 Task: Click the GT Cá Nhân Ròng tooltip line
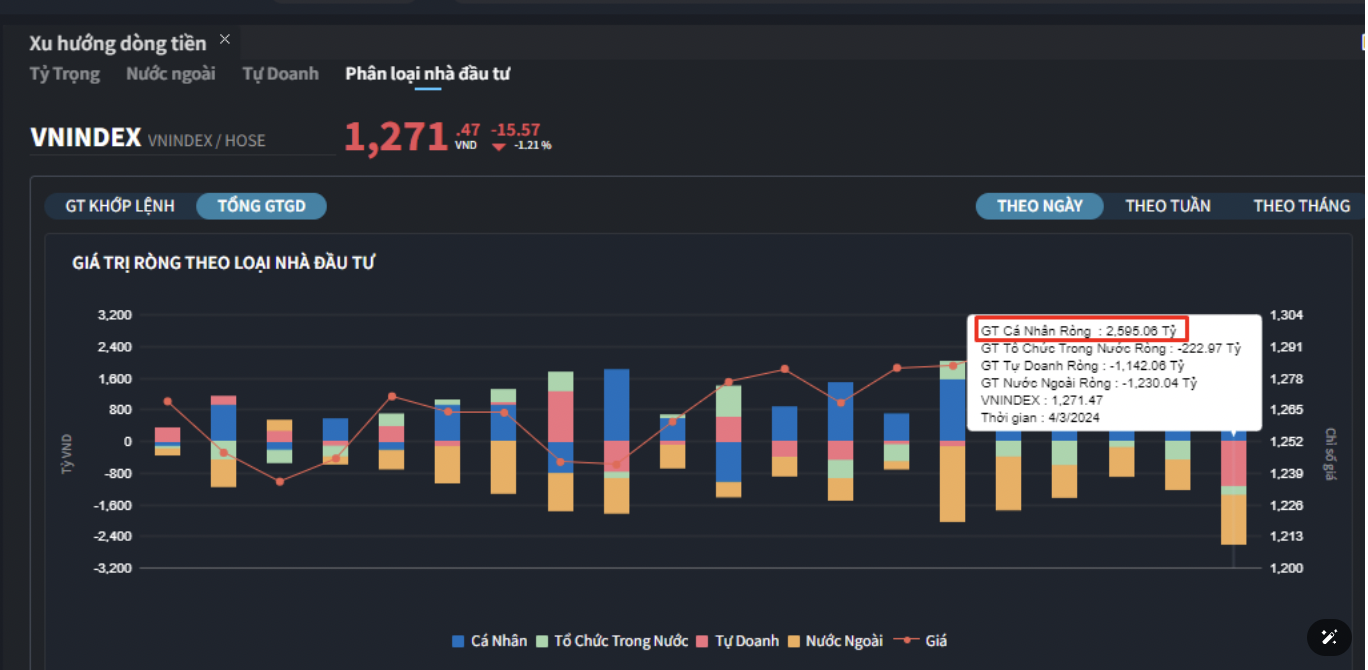[x=1078, y=330]
